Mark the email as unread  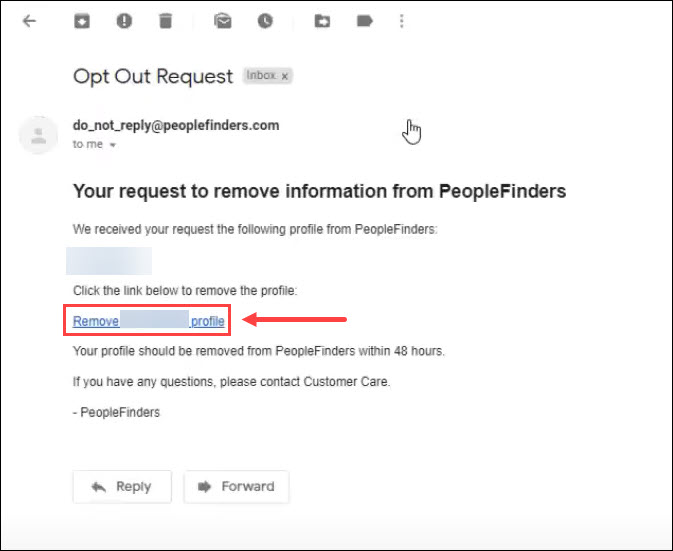(223, 21)
